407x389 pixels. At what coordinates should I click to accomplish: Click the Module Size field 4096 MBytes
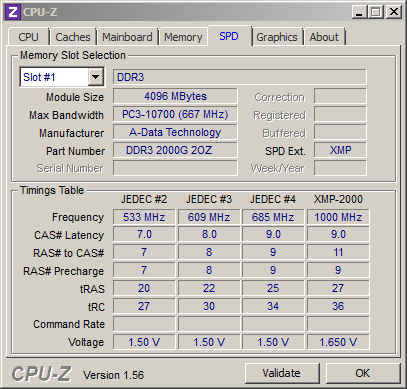coord(175,96)
